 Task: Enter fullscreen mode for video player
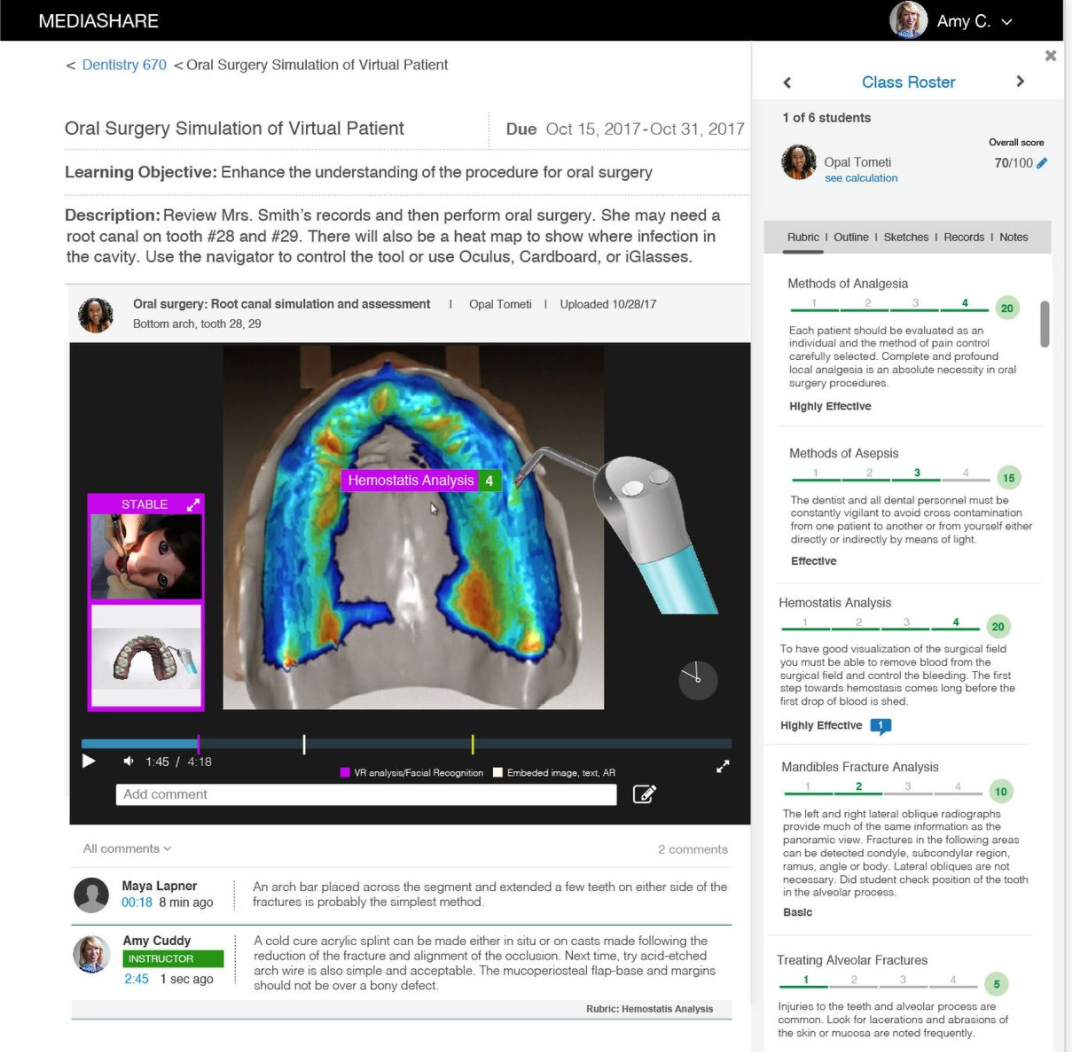pyautogui.click(x=723, y=767)
